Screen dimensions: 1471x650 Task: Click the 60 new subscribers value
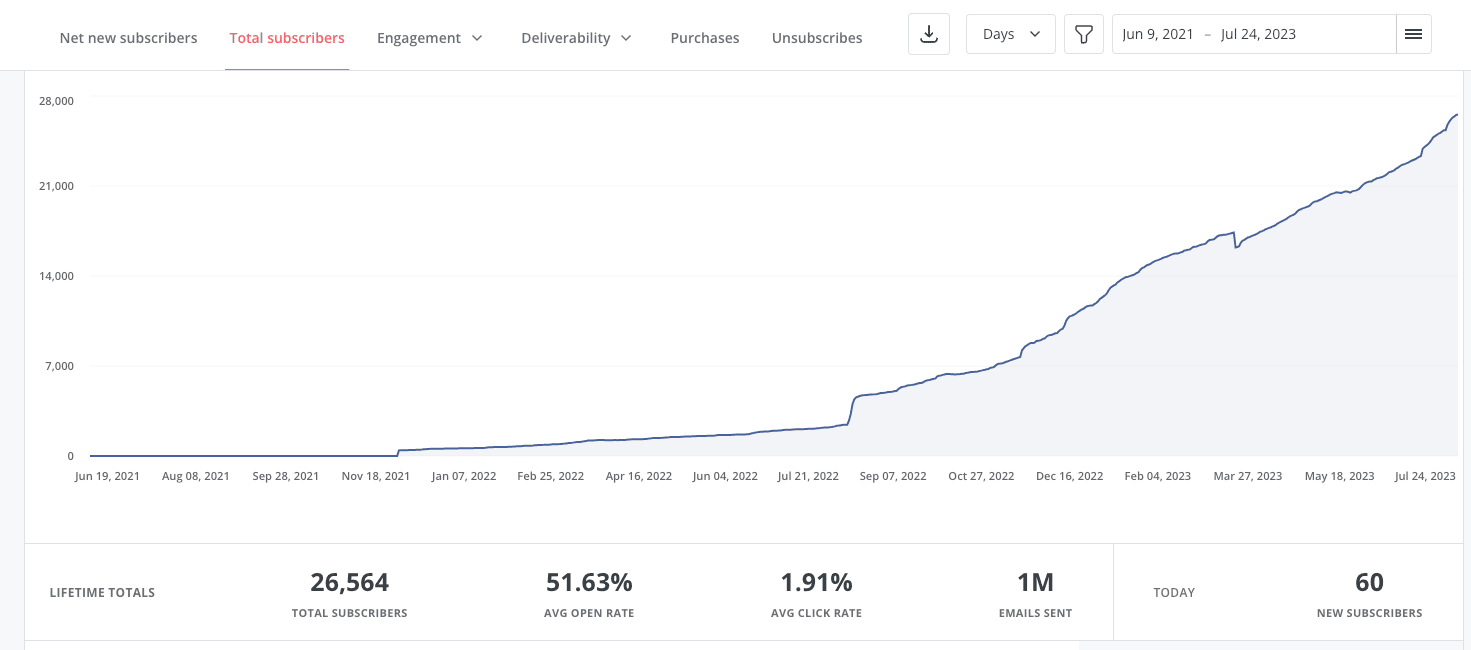(x=1370, y=582)
